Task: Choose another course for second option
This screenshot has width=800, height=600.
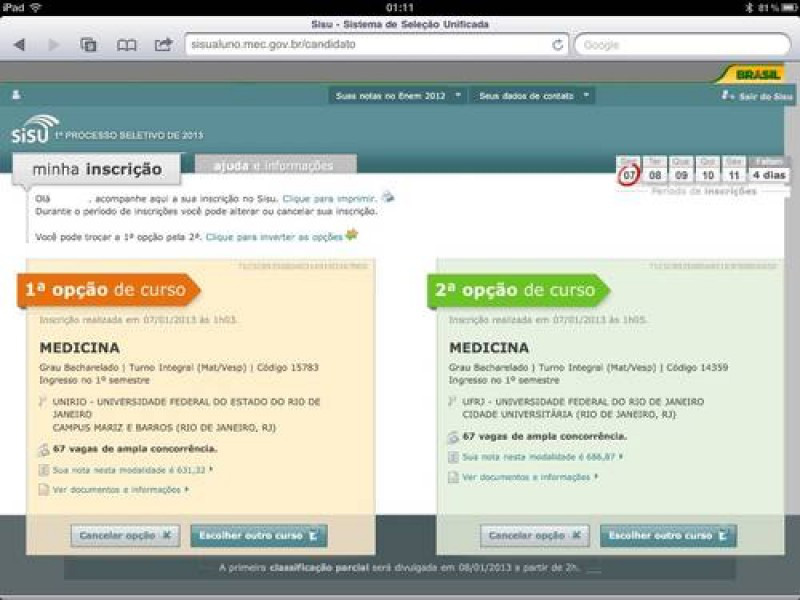Action: pos(668,536)
